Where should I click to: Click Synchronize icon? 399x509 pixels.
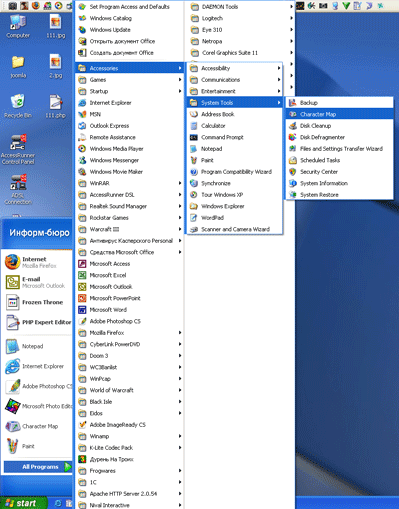(194, 183)
